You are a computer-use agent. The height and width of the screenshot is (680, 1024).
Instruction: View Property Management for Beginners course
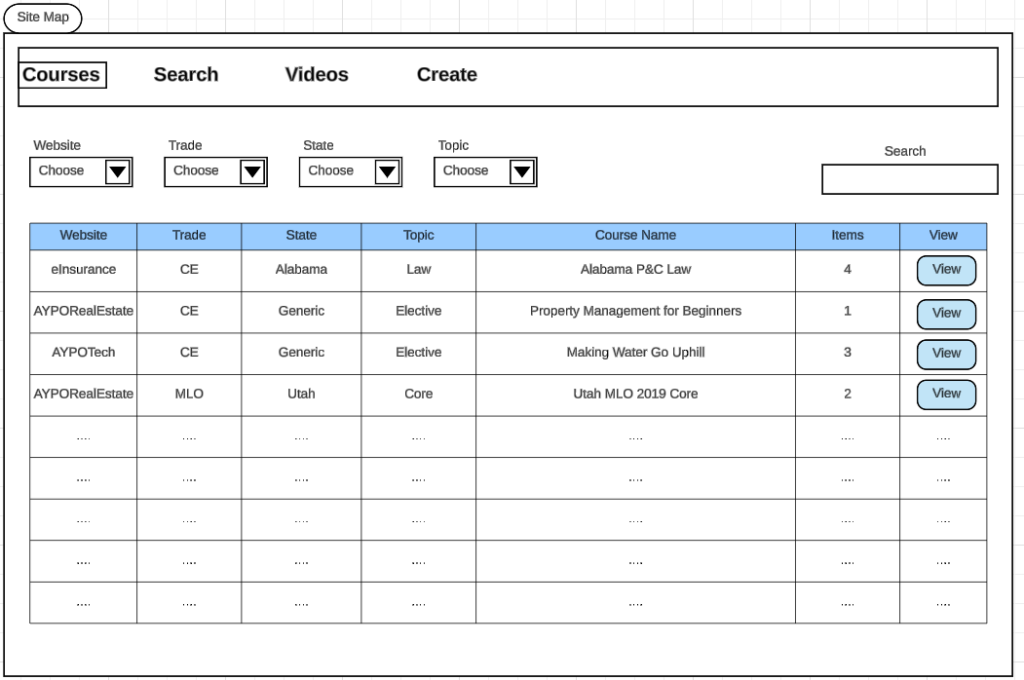point(946,313)
